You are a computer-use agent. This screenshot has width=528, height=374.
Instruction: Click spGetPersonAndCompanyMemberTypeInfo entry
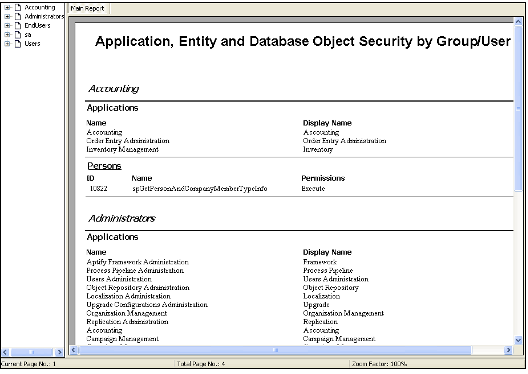(200, 189)
